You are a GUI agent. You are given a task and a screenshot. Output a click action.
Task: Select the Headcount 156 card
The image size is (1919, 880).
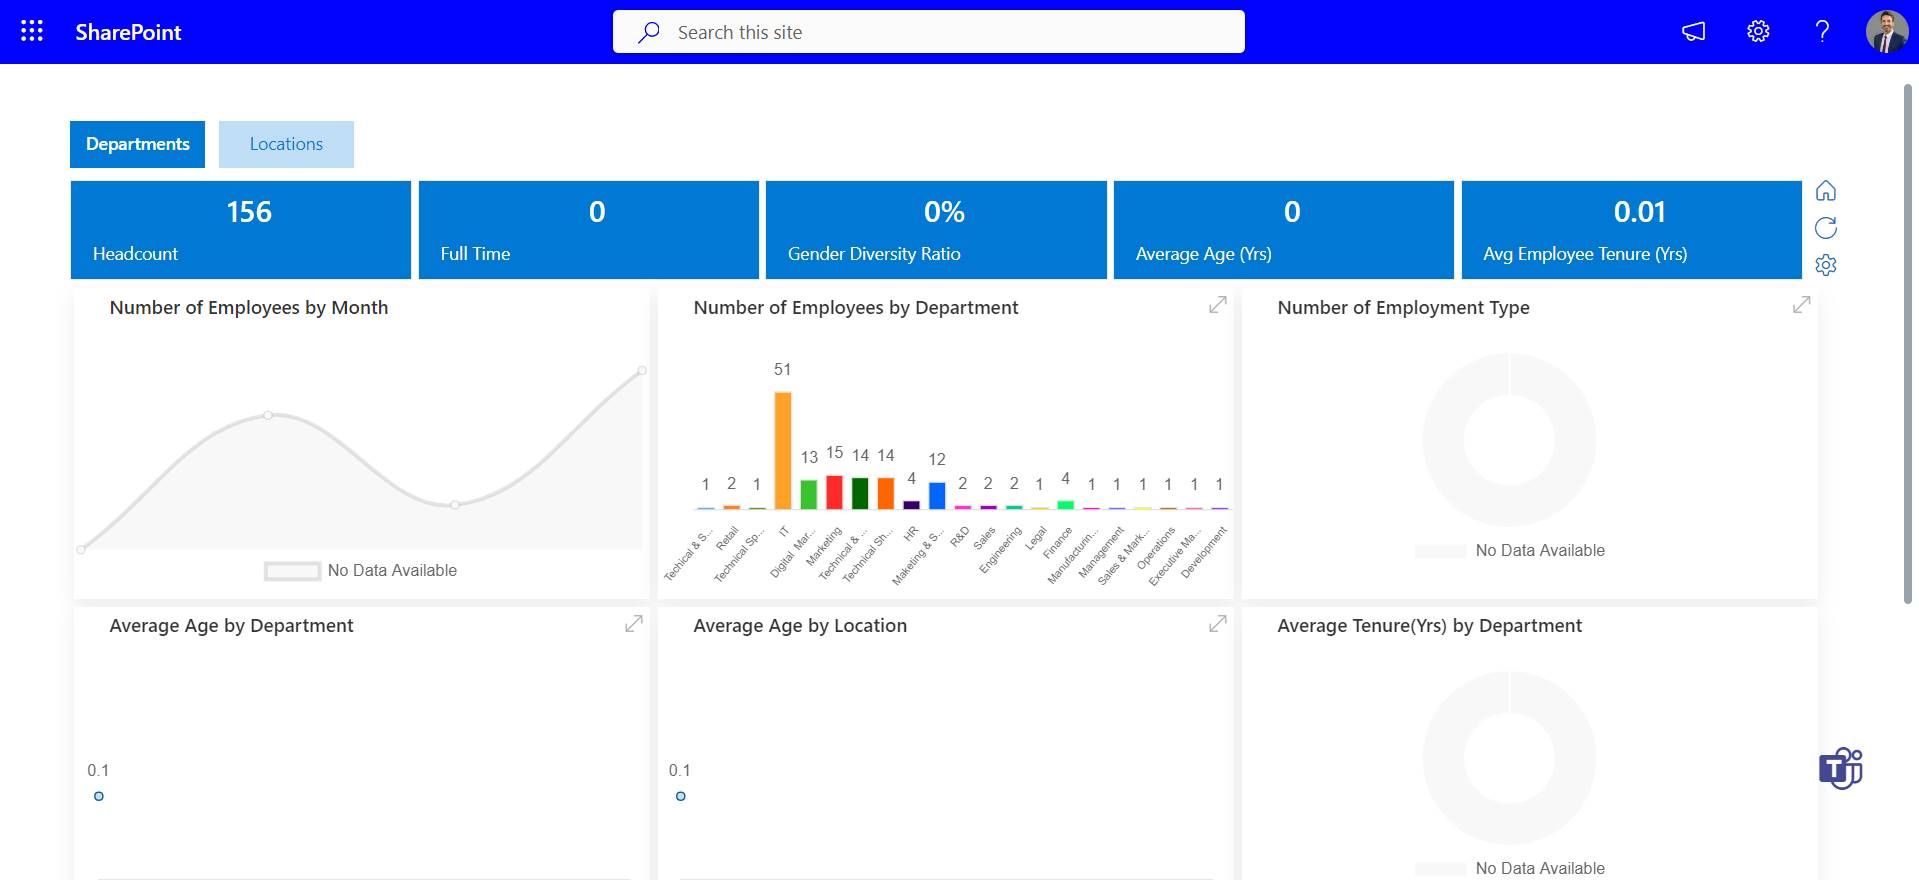click(241, 230)
